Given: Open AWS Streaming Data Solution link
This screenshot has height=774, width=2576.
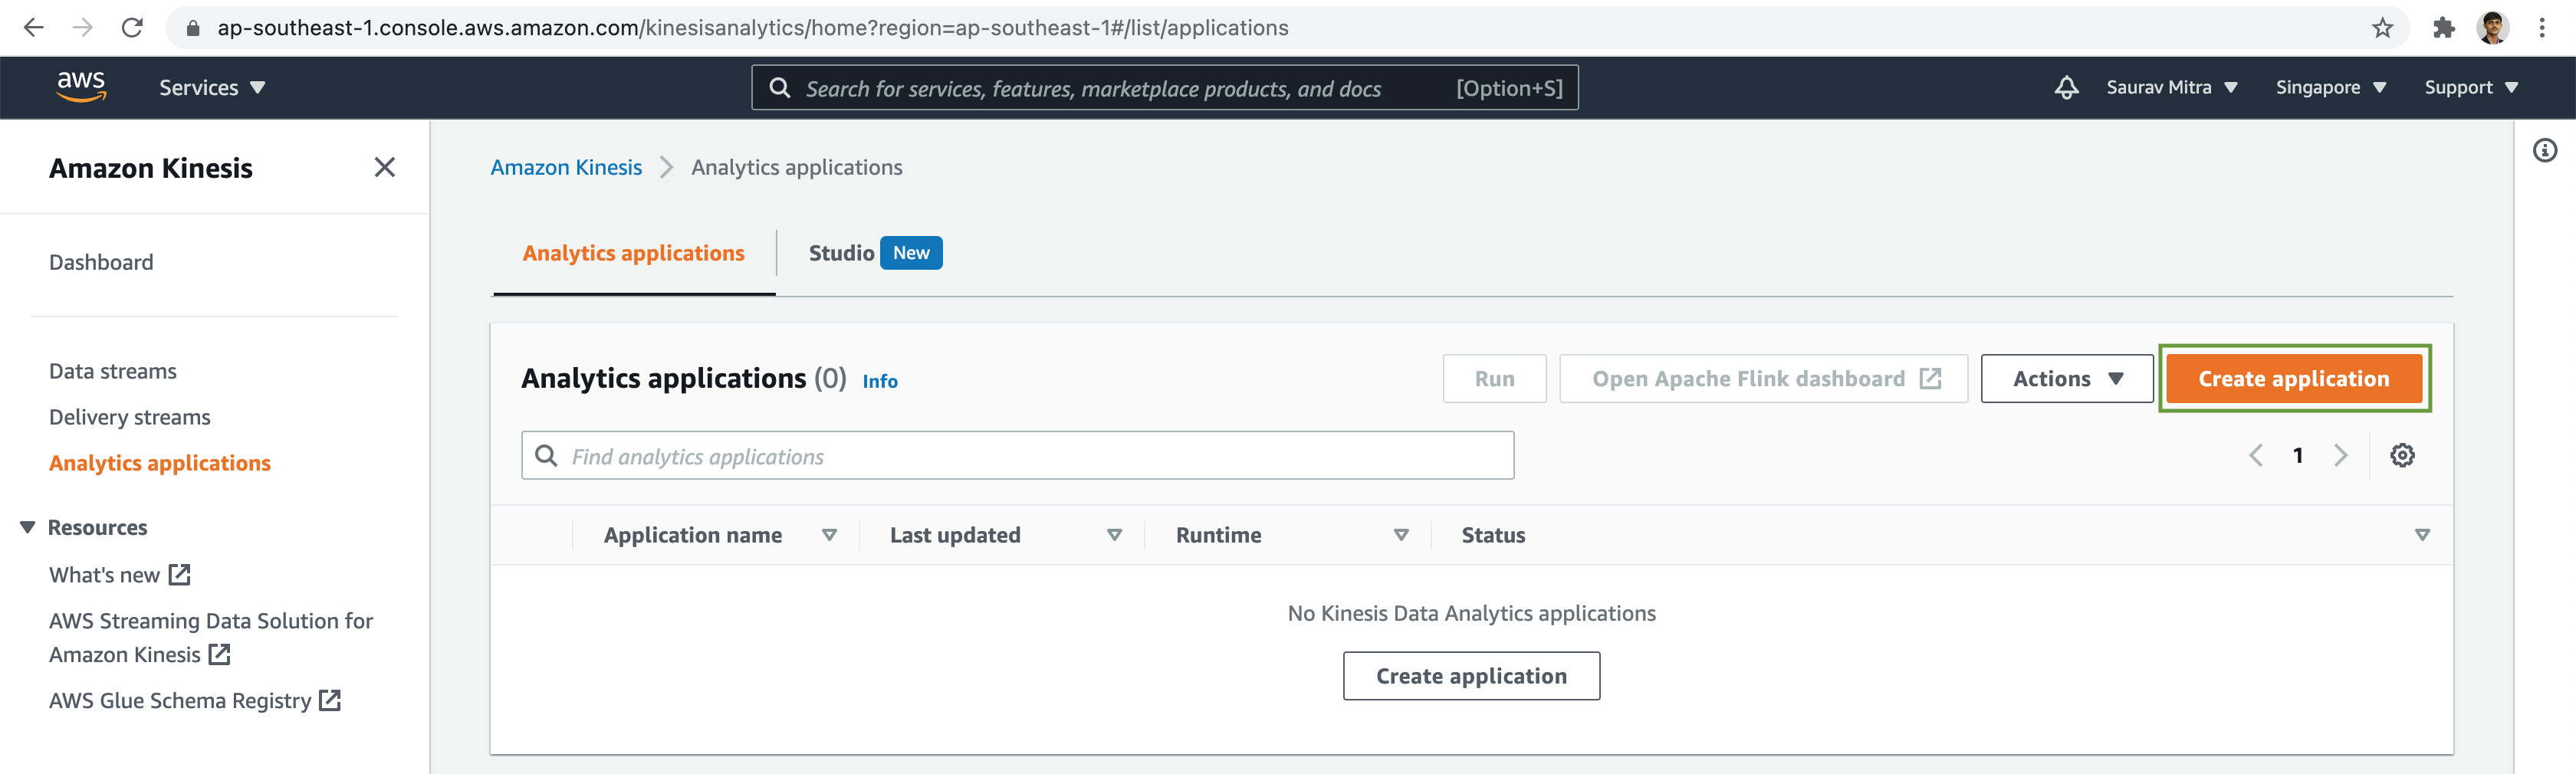Looking at the screenshot, I should (211, 638).
